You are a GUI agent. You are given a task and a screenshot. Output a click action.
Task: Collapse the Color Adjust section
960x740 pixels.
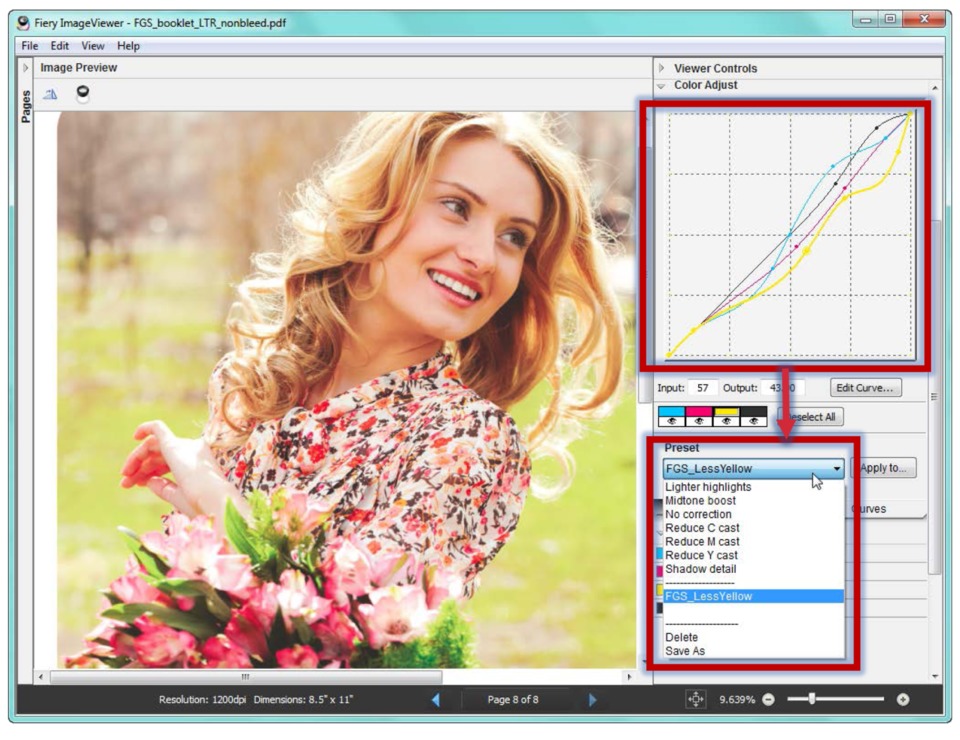[x=663, y=85]
